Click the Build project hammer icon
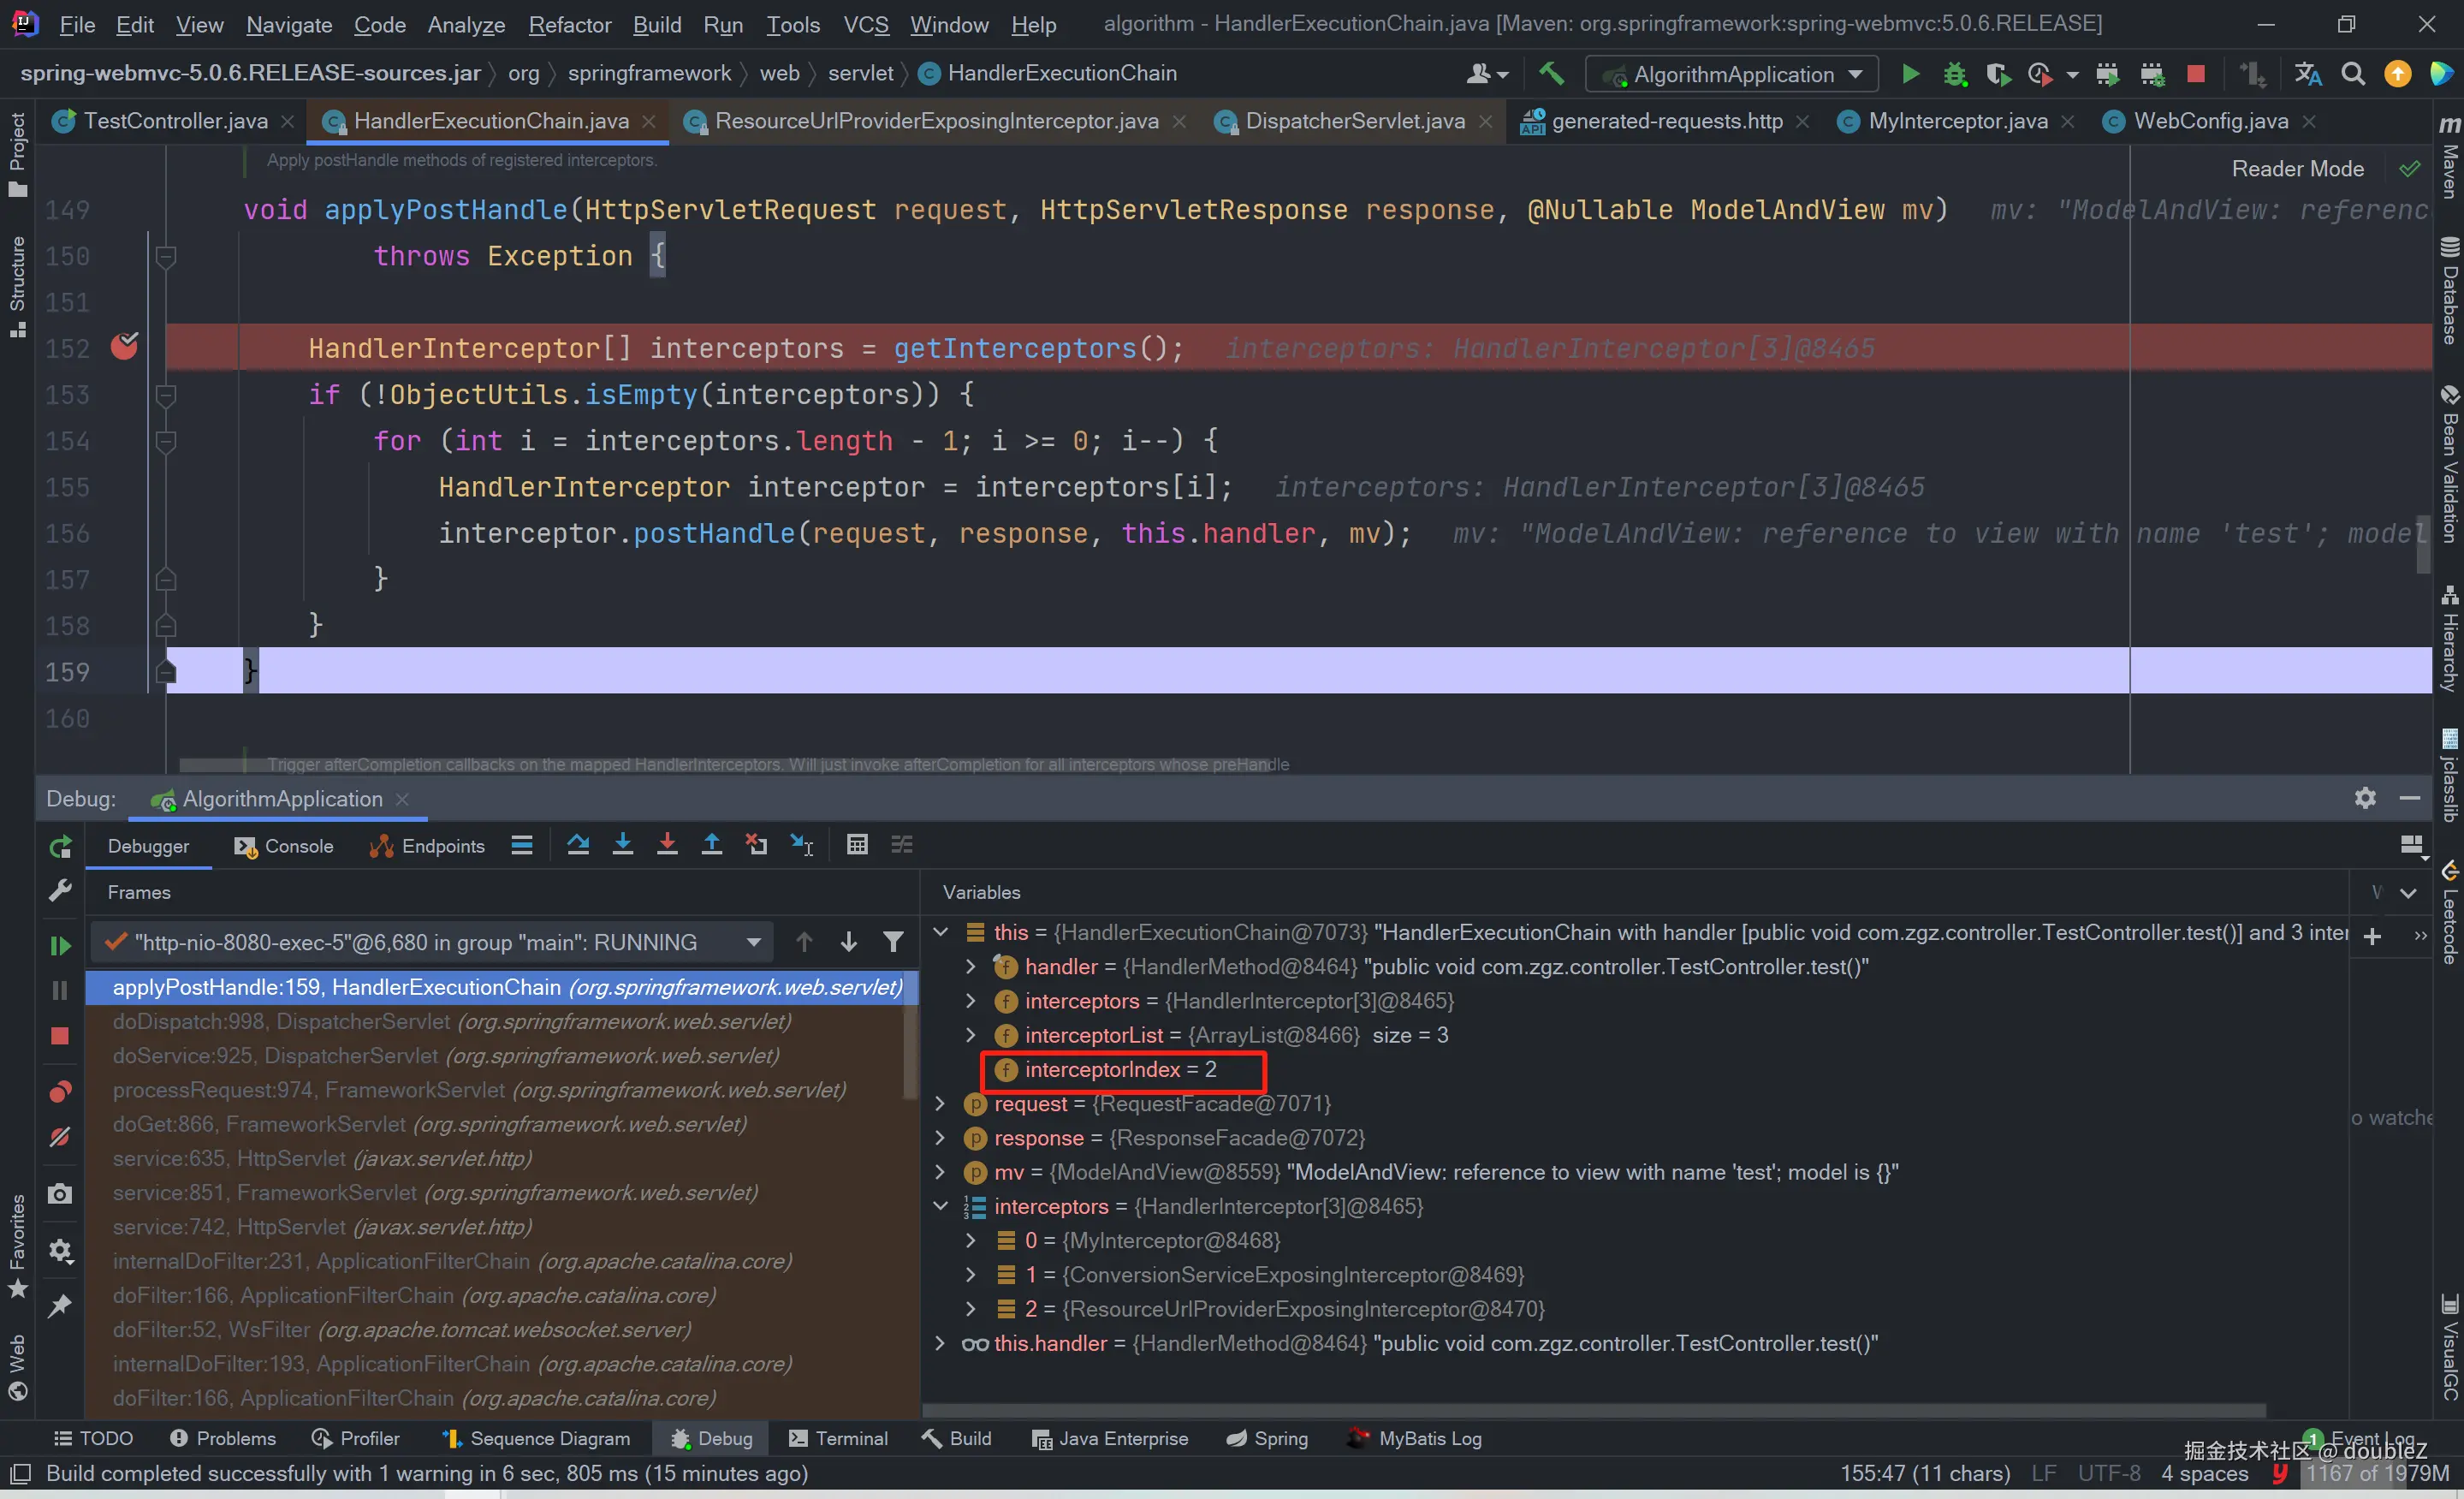 click(x=1550, y=74)
